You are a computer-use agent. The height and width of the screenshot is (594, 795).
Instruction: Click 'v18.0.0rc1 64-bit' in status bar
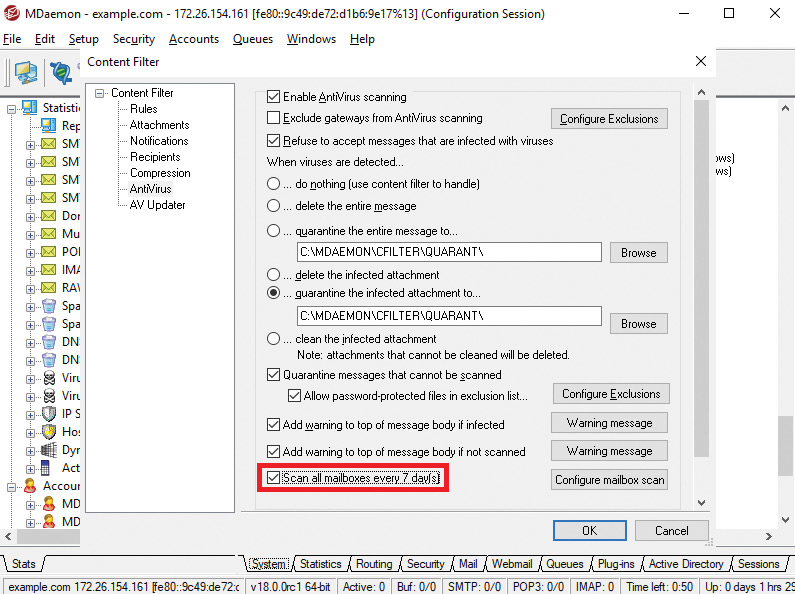[x=290, y=587]
